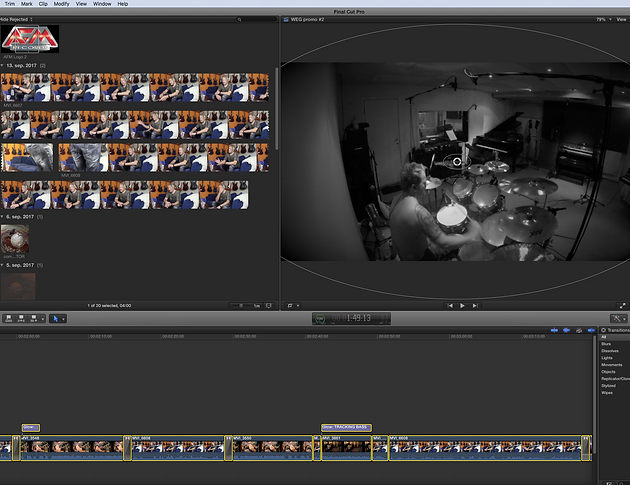Open the tools dropdown beside arrow tool

(x=63, y=319)
